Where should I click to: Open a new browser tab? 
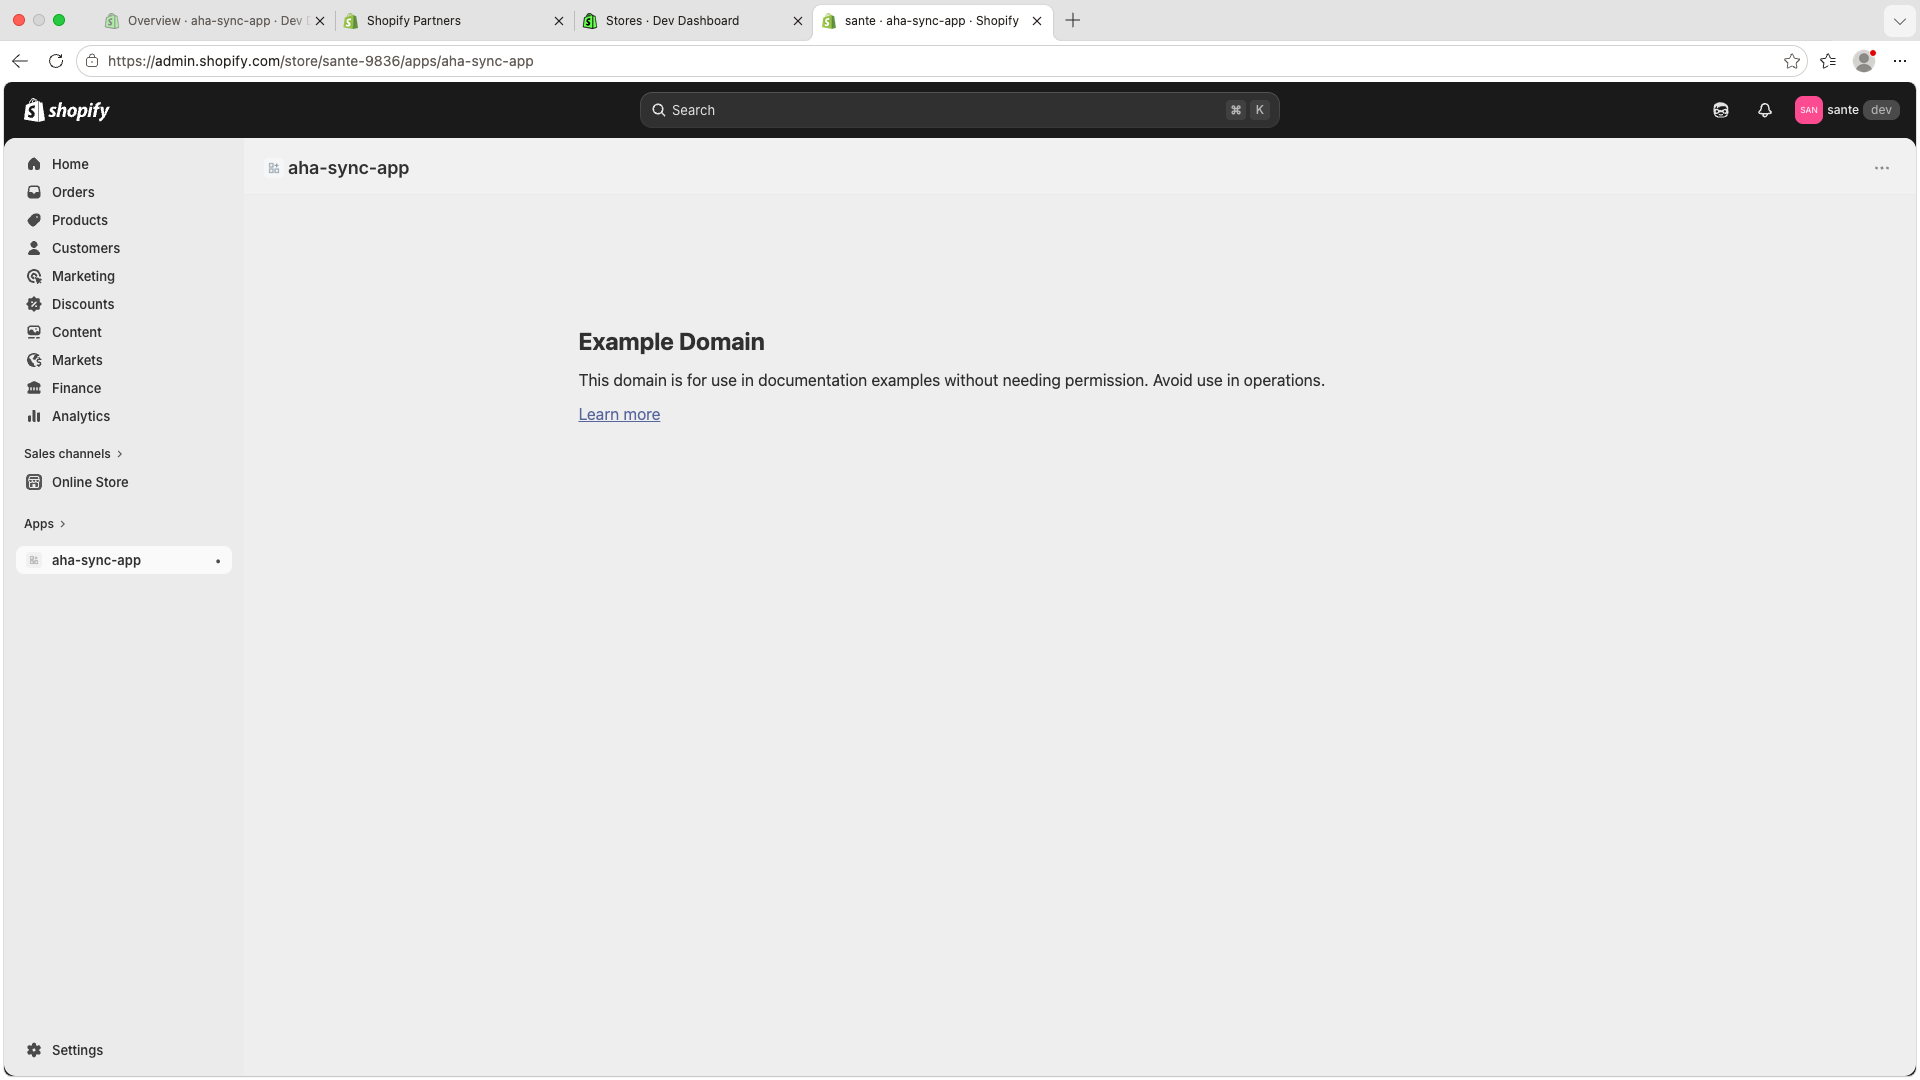1073,21
